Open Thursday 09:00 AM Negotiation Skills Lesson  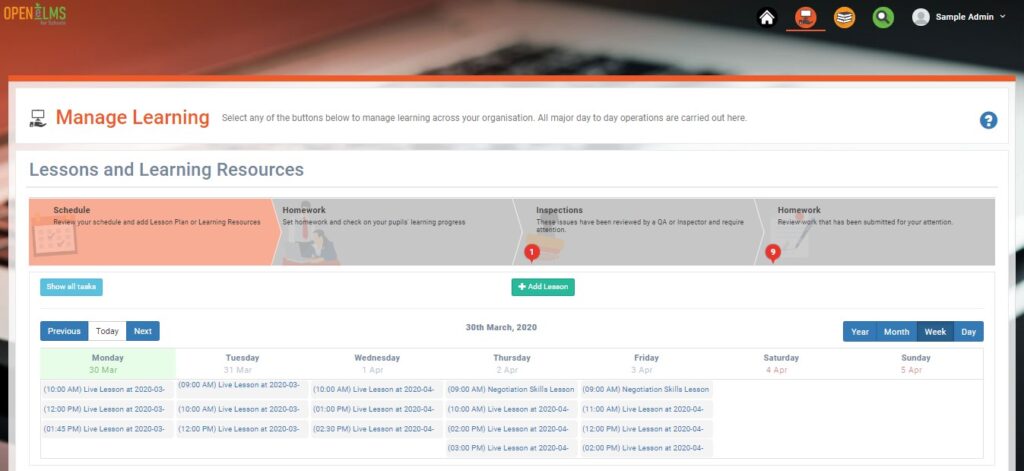click(x=512, y=390)
